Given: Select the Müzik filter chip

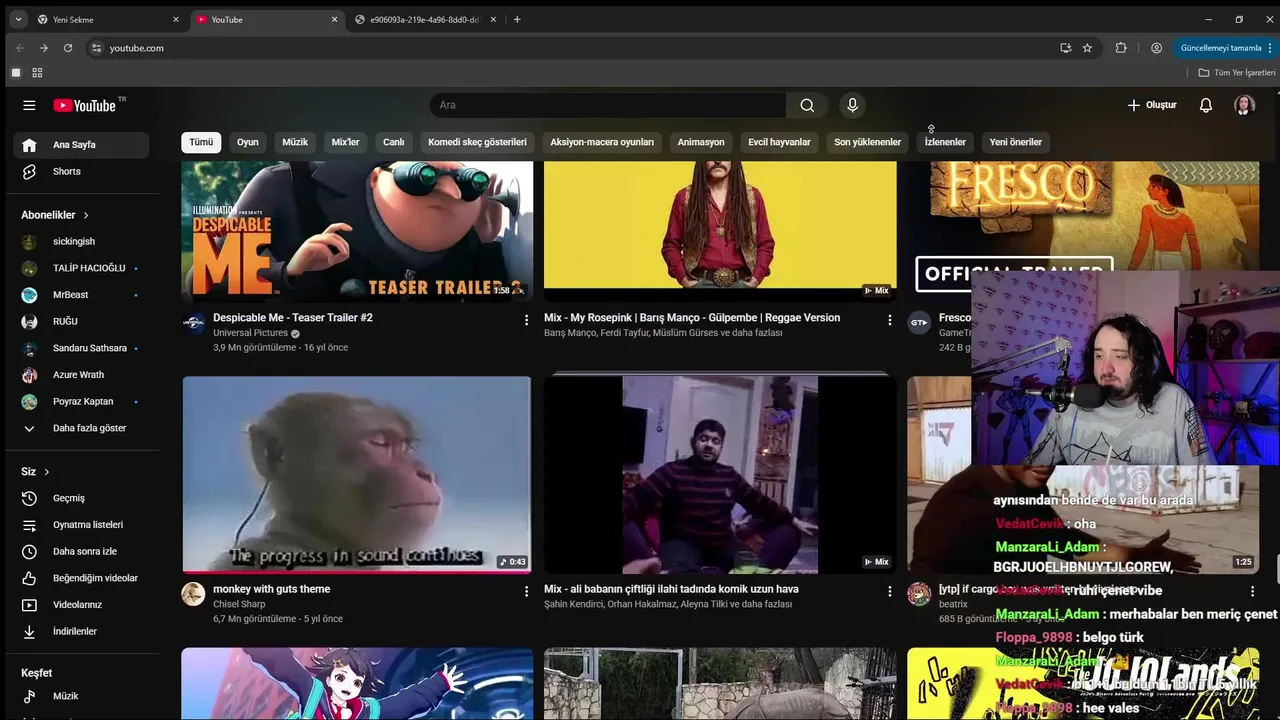Looking at the screenshot, I should [295, 142].
